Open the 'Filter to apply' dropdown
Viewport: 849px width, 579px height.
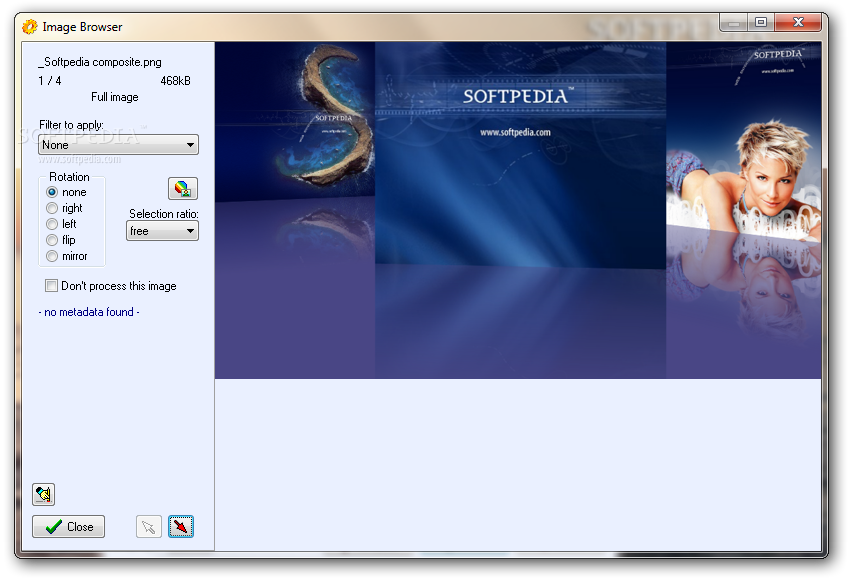tap(119, 145)
